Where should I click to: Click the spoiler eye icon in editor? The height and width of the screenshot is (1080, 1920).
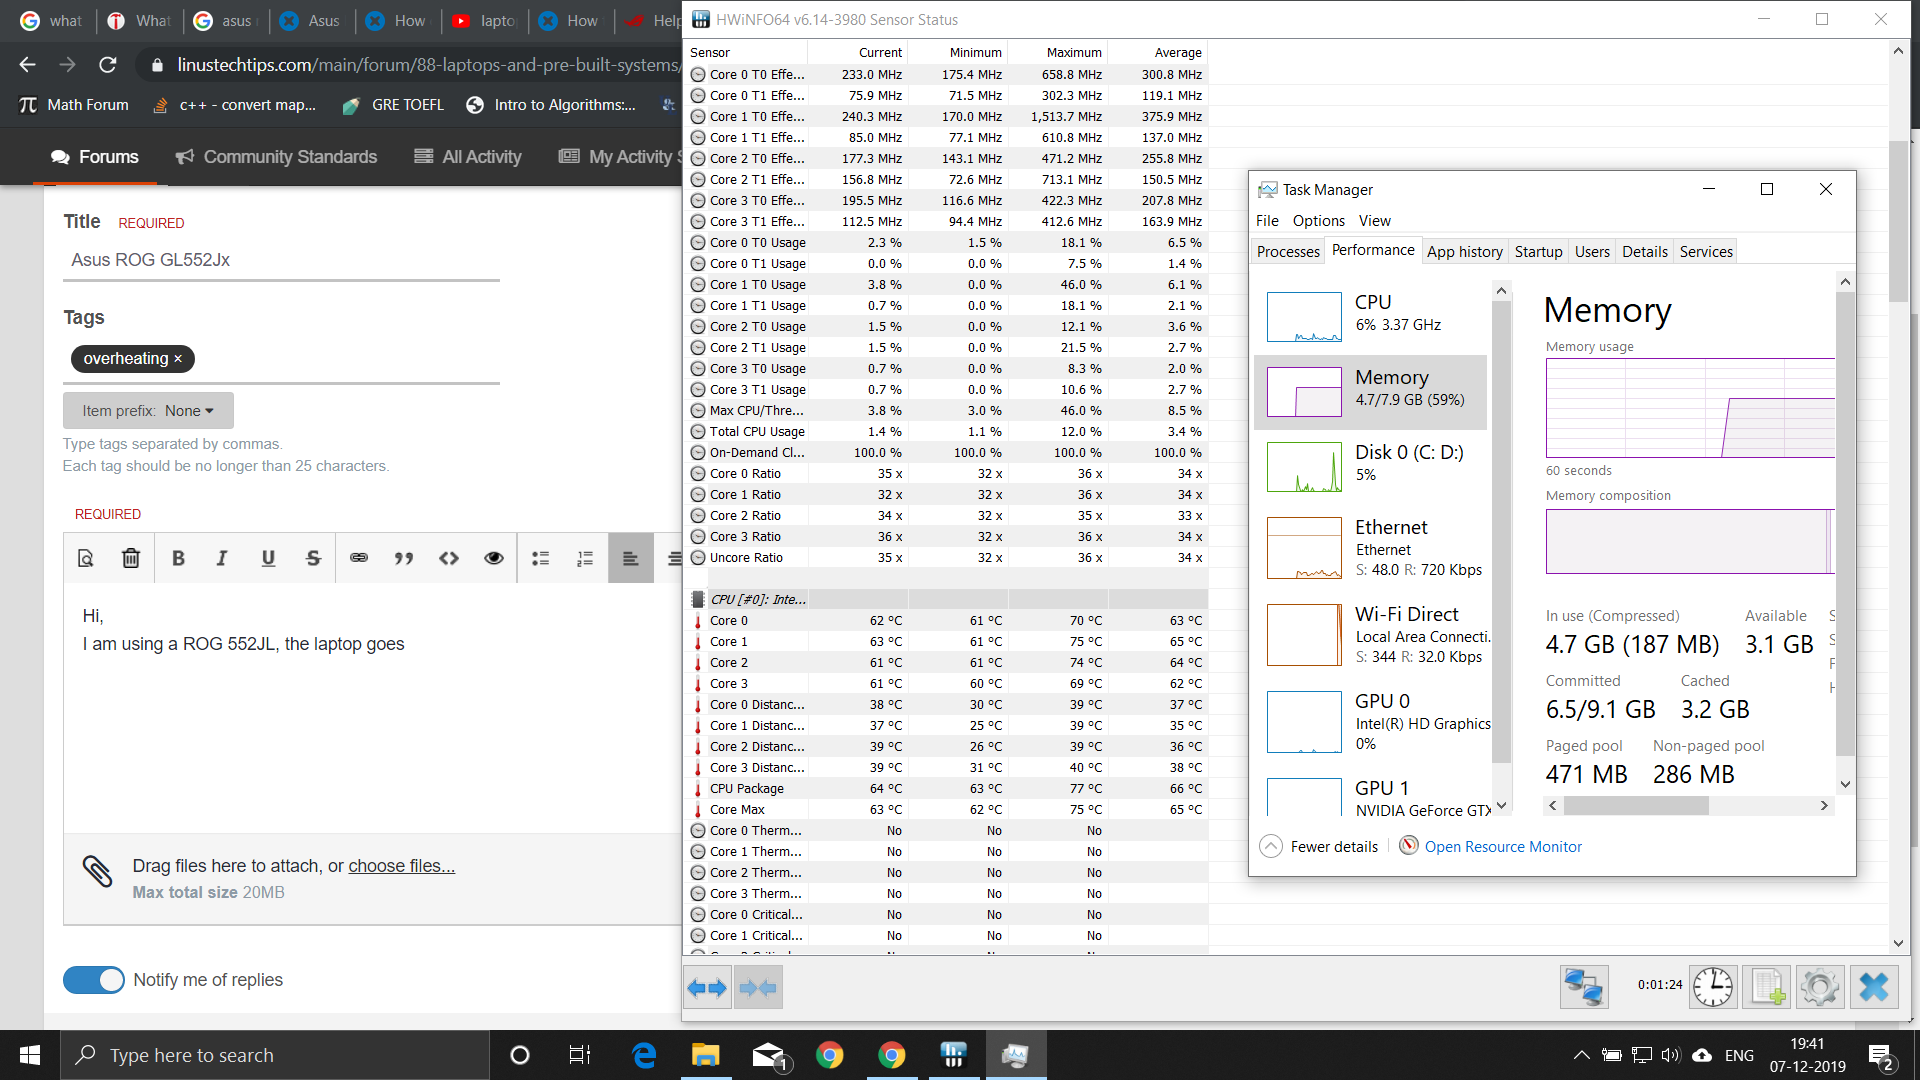pyautogui.click(x=494, y=558)
